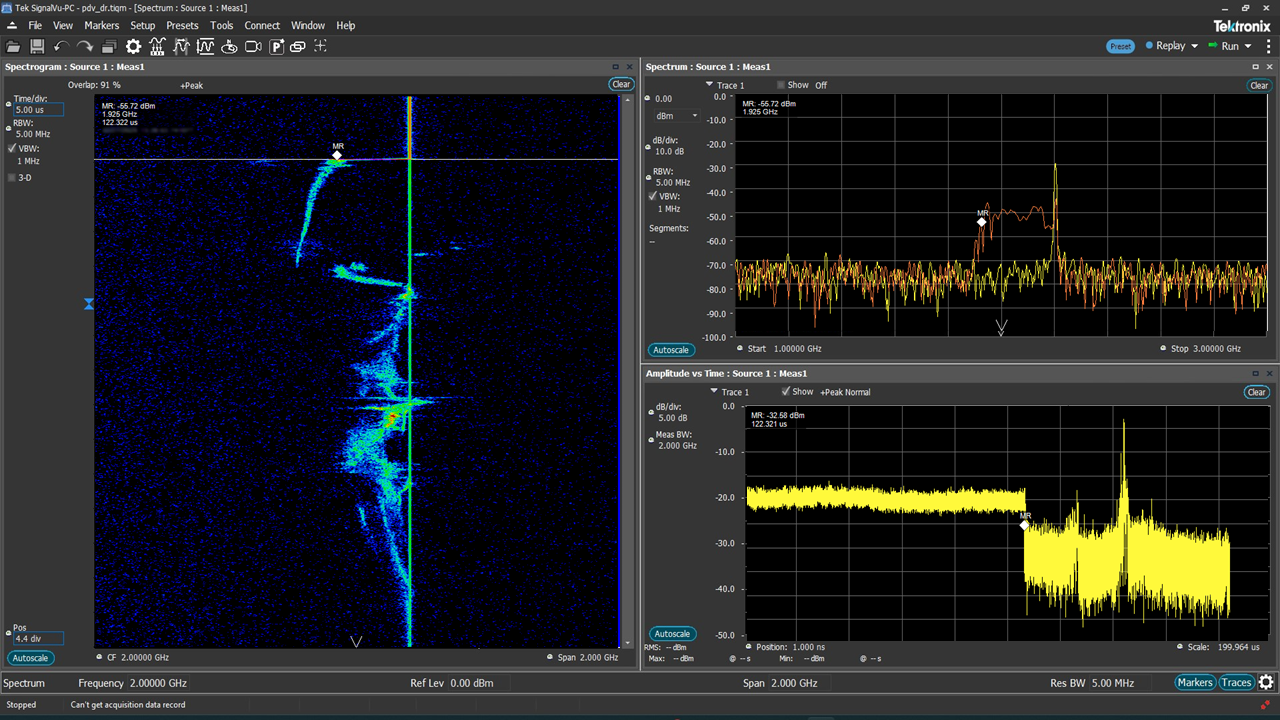This screenshot has width=1280, height=720.
Task: Open the Tools menu
Action: coord(222,25)
